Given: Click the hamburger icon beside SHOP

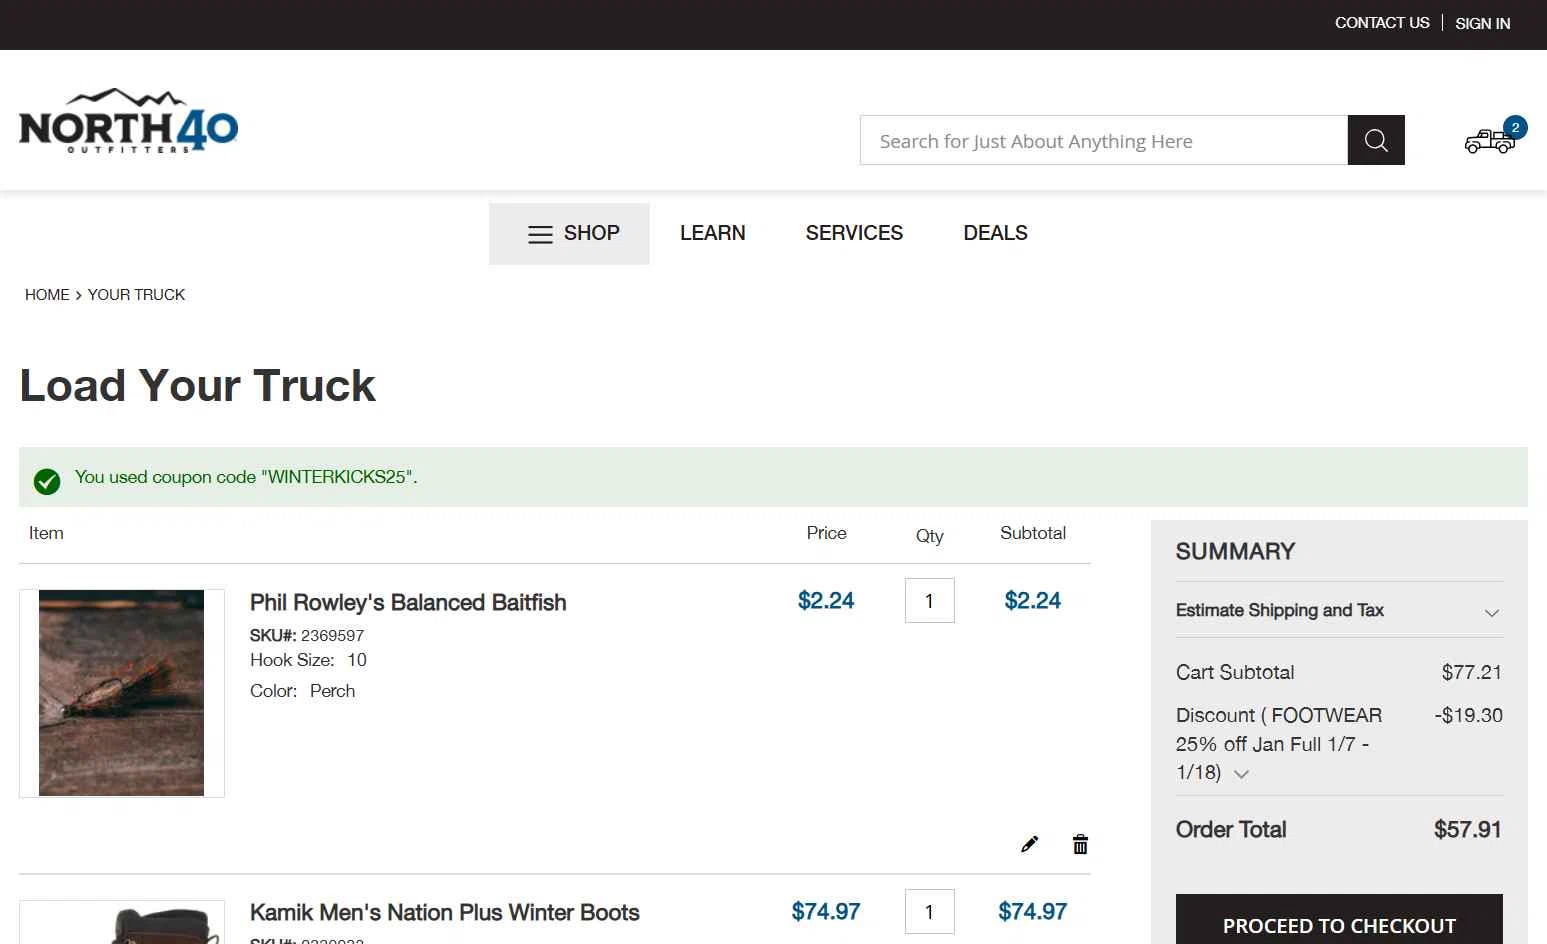Looking at the screenshot, I should (540, 234).
